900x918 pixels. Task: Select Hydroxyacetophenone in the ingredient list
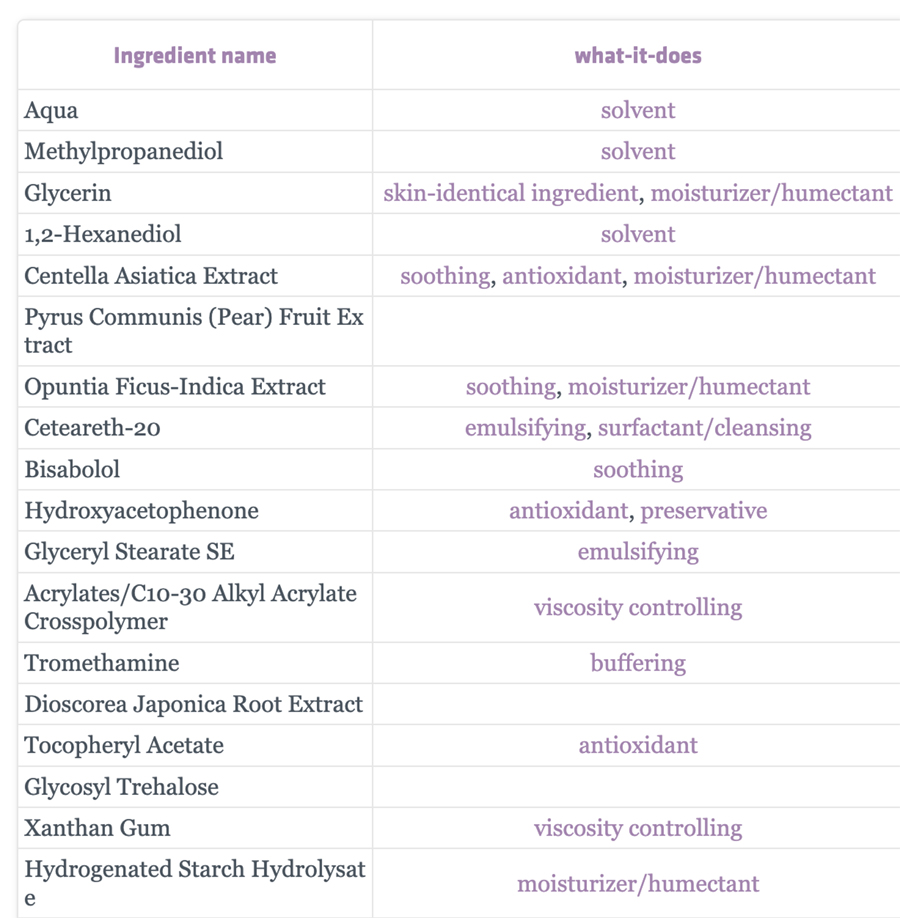pyautogui.click(x=141, y=511)
